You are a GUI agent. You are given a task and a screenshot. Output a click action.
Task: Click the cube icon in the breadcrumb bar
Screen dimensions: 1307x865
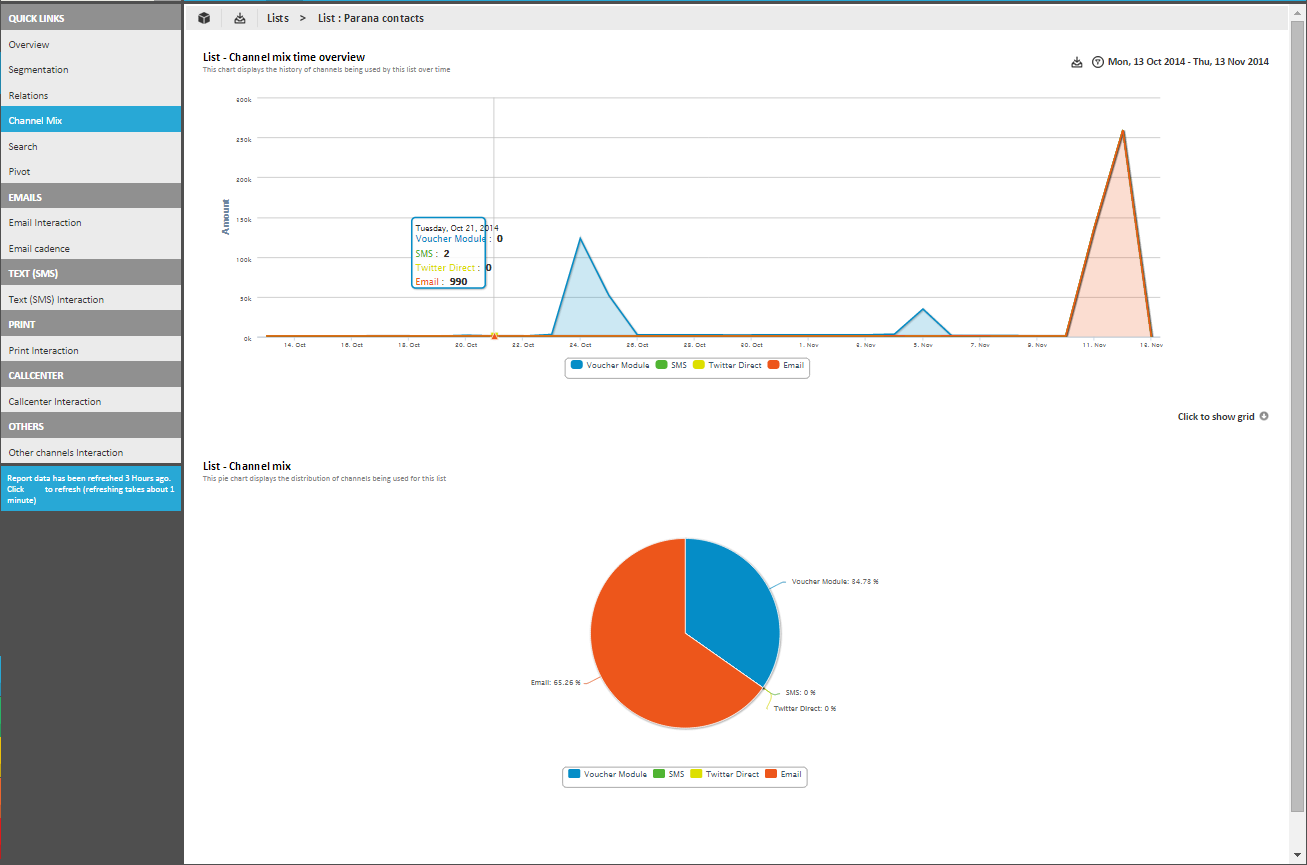point(204,18)
